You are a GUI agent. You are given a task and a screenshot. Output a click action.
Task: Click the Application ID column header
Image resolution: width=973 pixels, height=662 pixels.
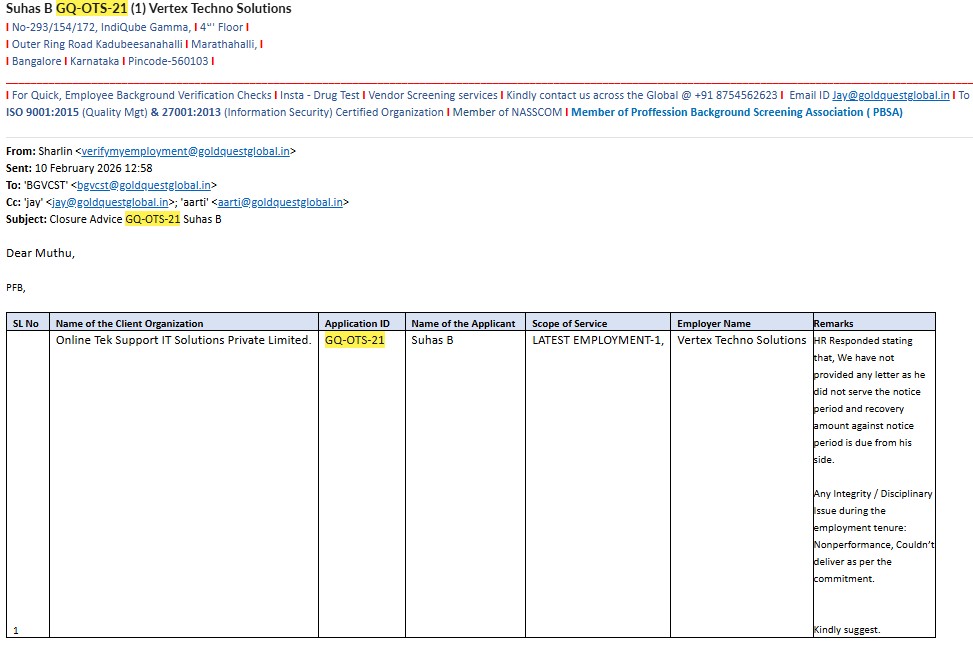click(362, 322)
